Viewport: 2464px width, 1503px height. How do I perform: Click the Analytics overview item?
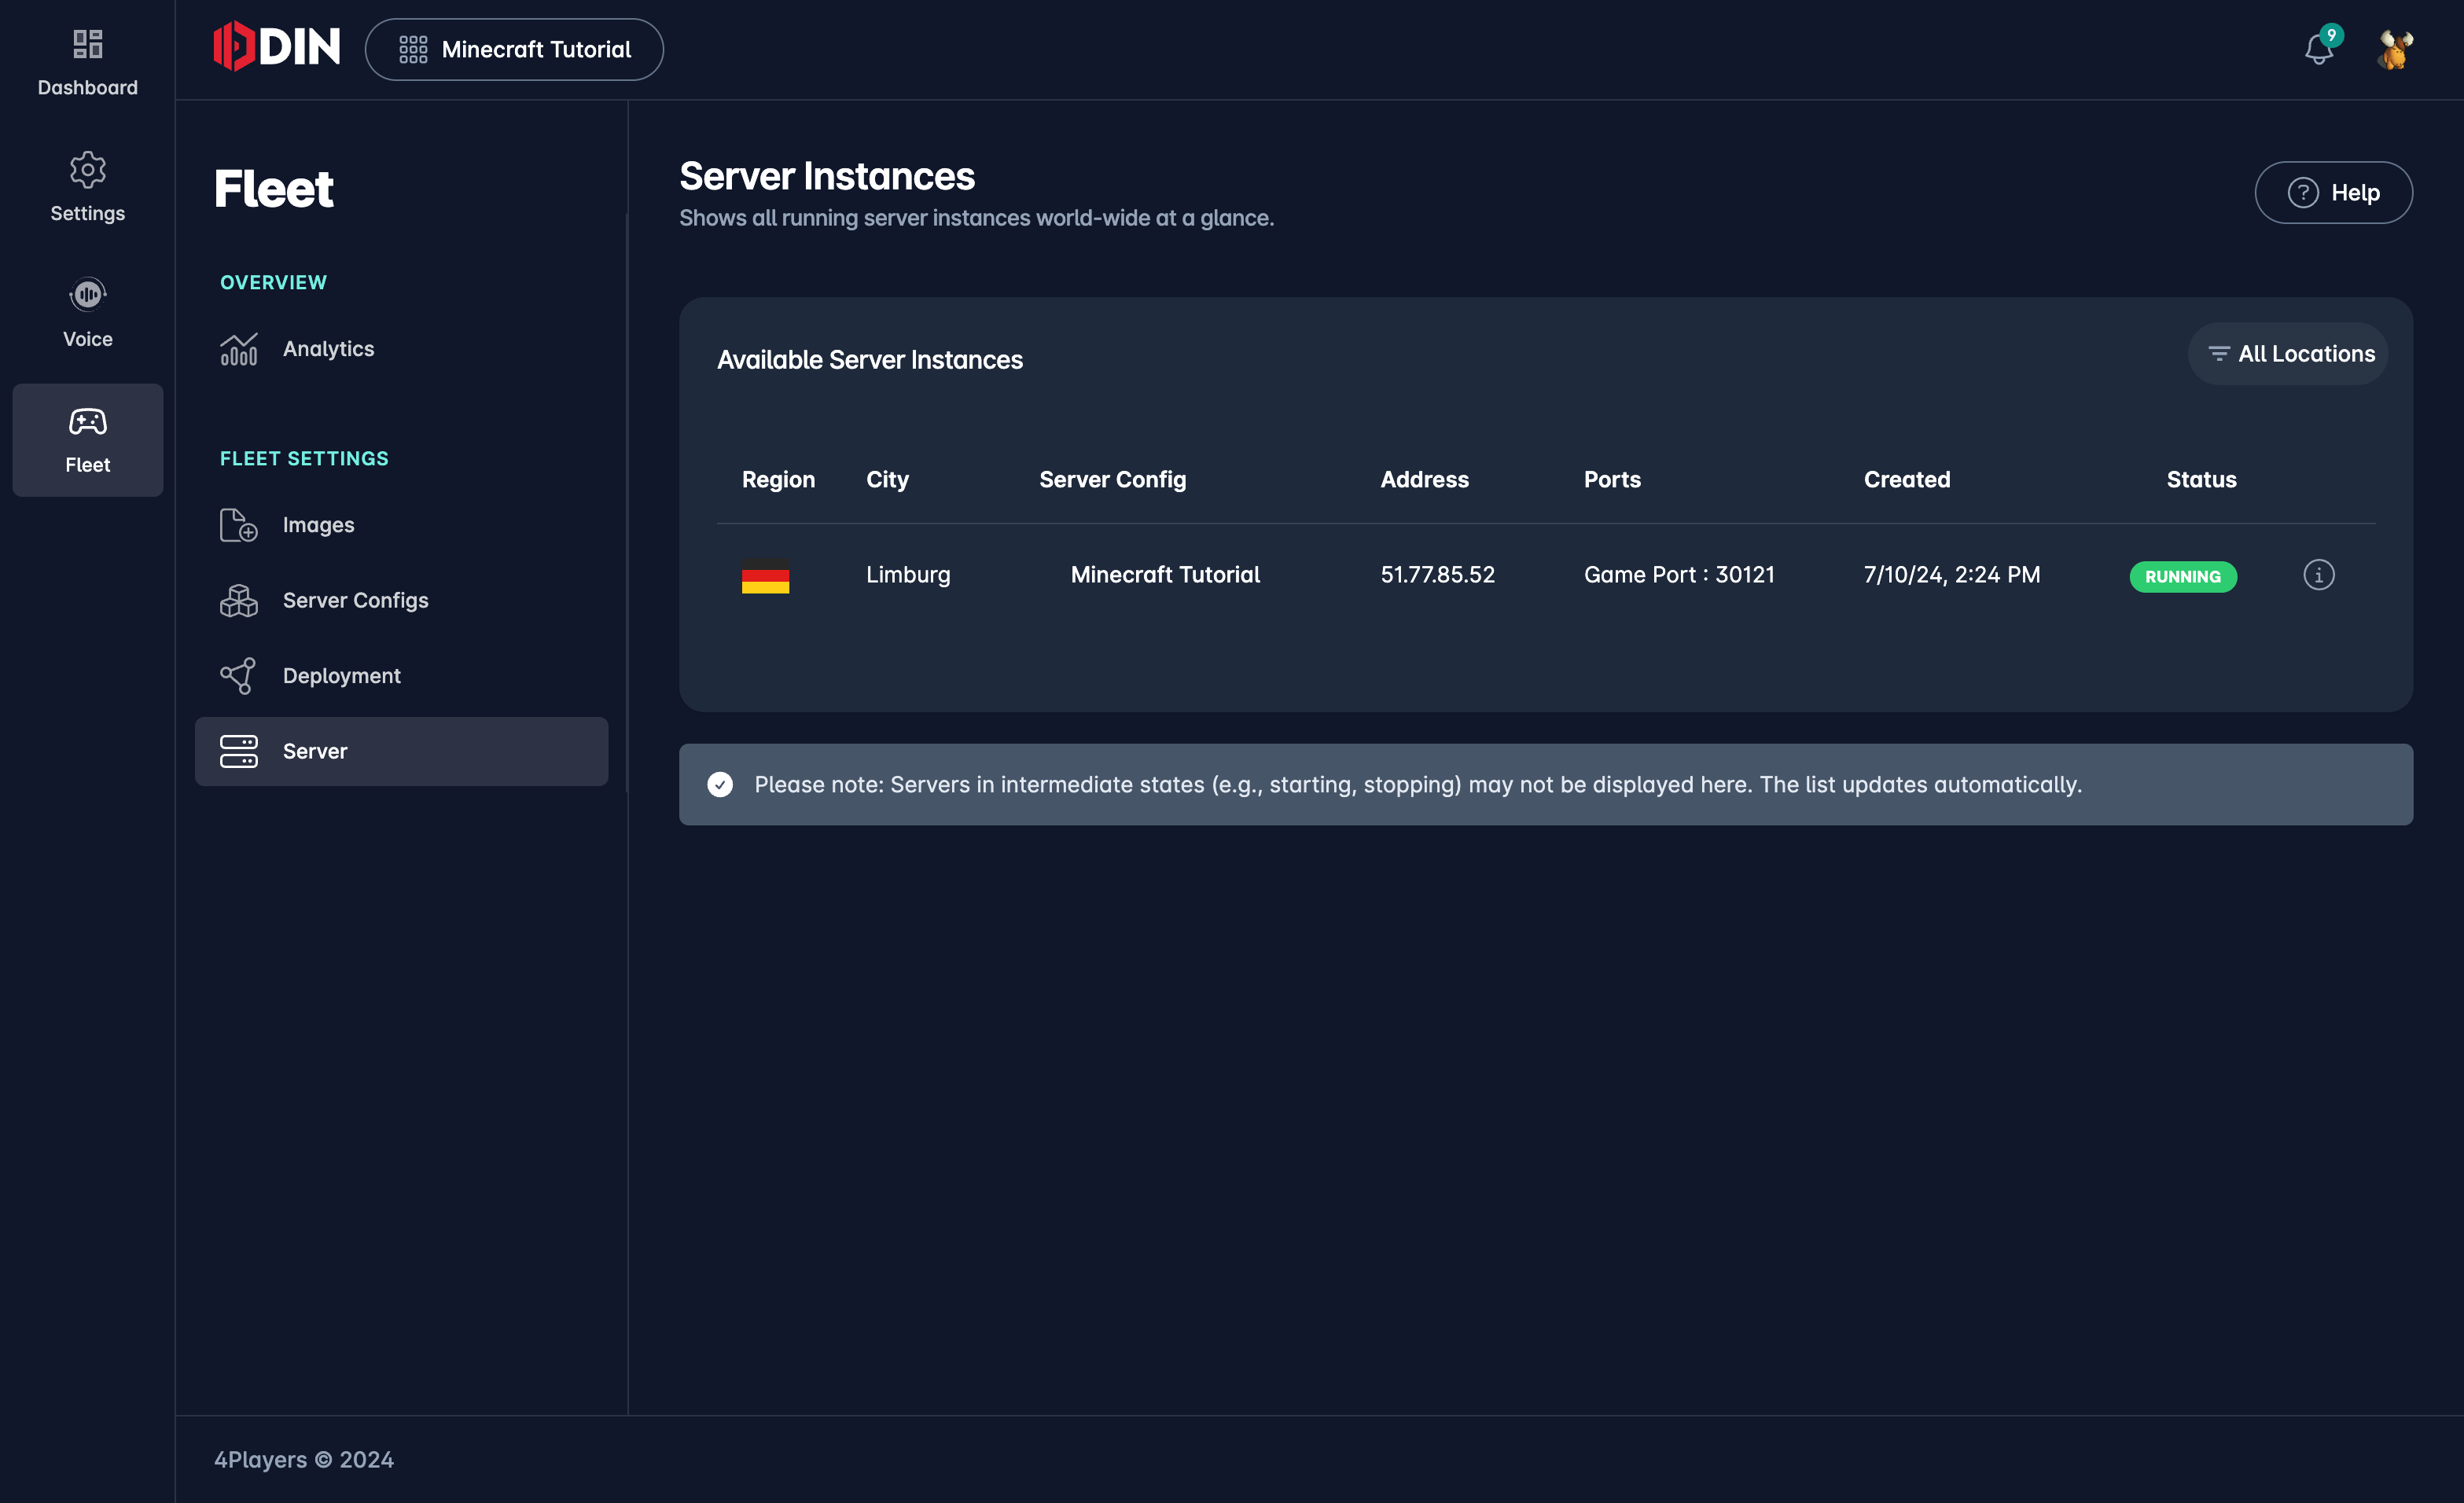[x=327, y=348]
